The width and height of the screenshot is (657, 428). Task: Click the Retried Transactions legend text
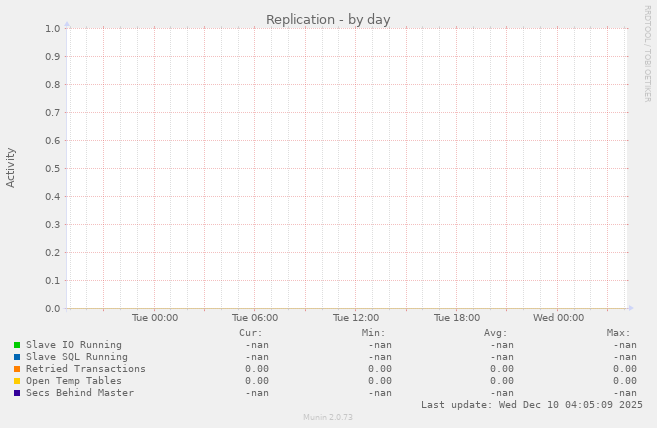[85, 369]
